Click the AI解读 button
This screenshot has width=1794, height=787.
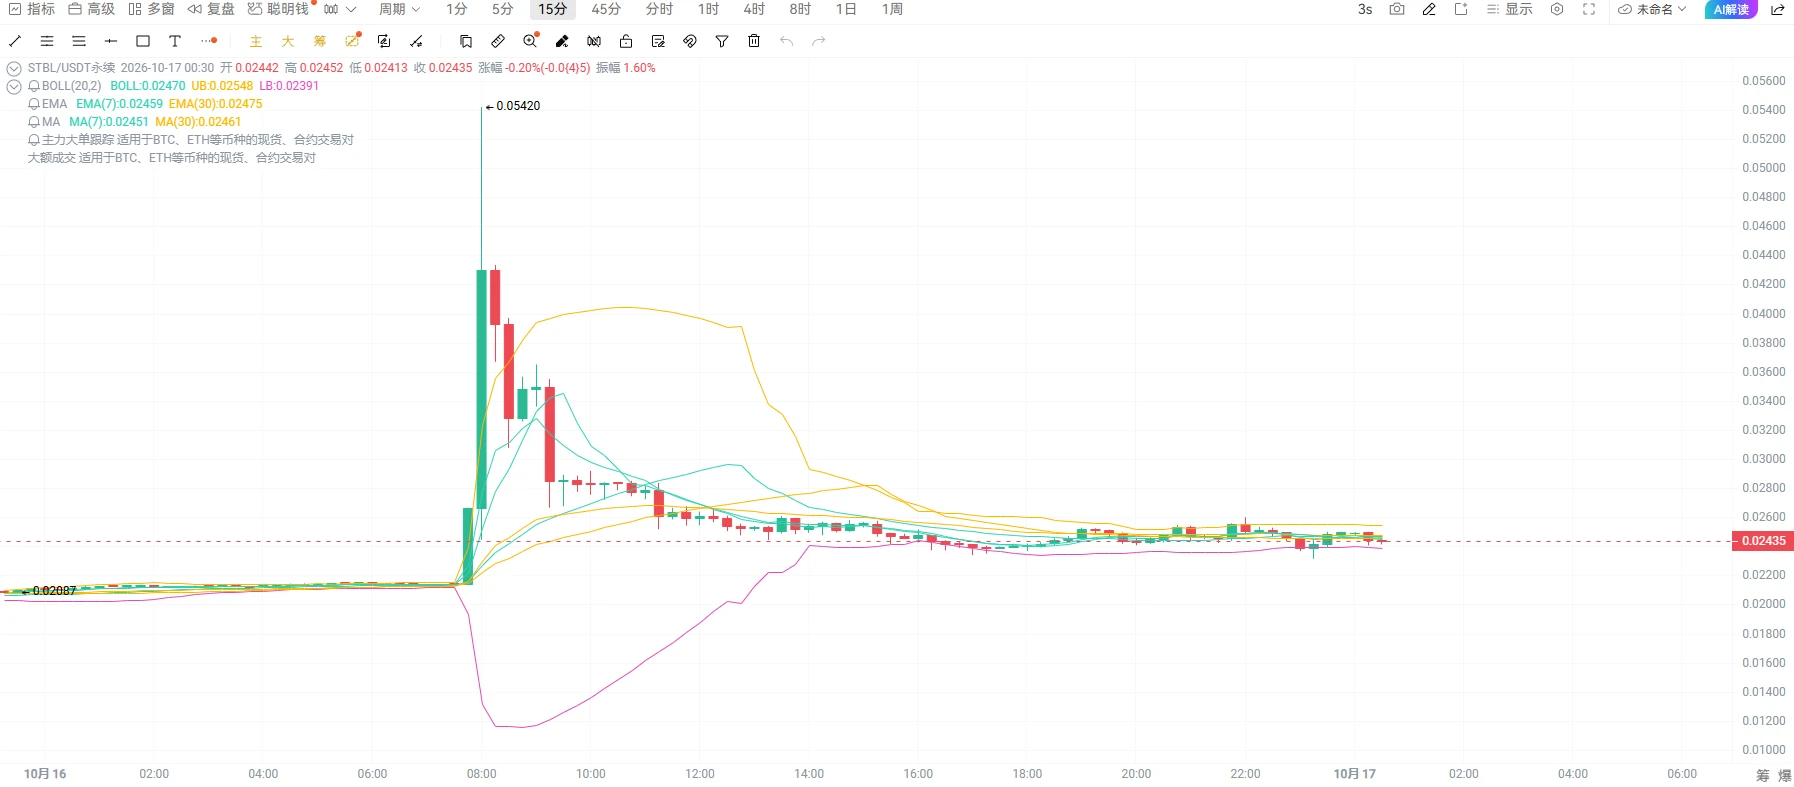(1731, 9)
